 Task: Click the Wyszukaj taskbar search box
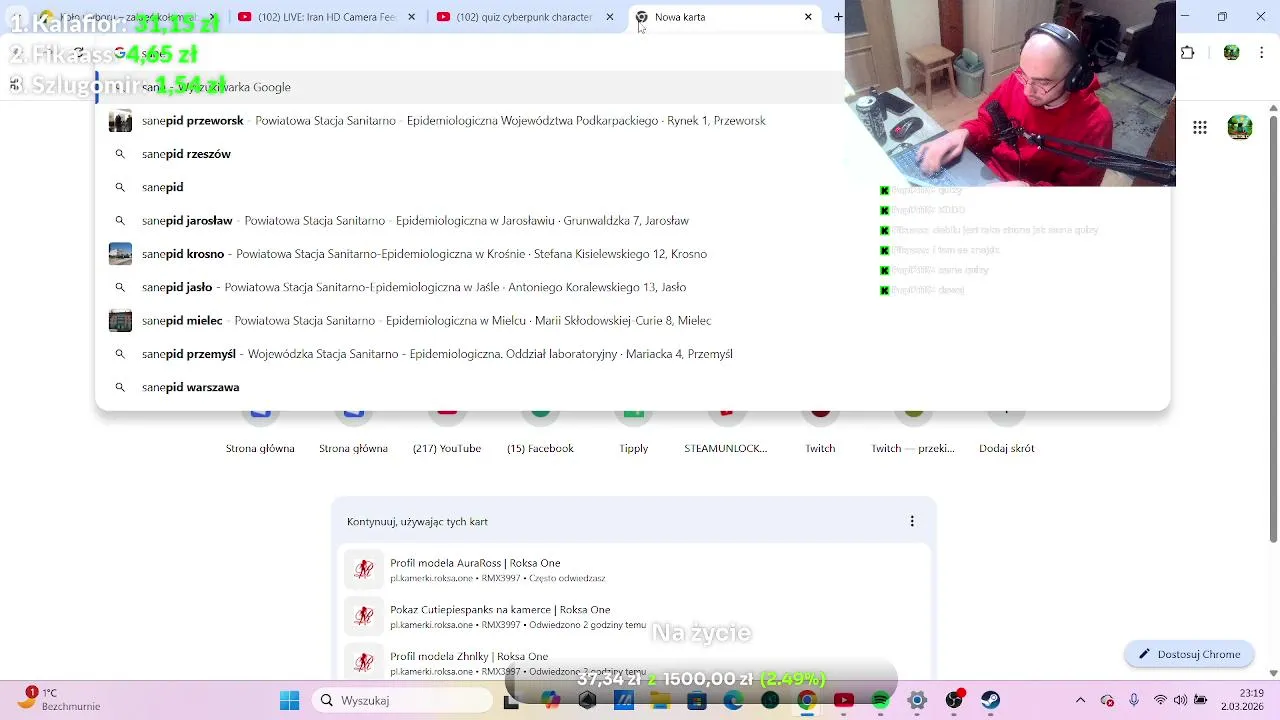404,700
